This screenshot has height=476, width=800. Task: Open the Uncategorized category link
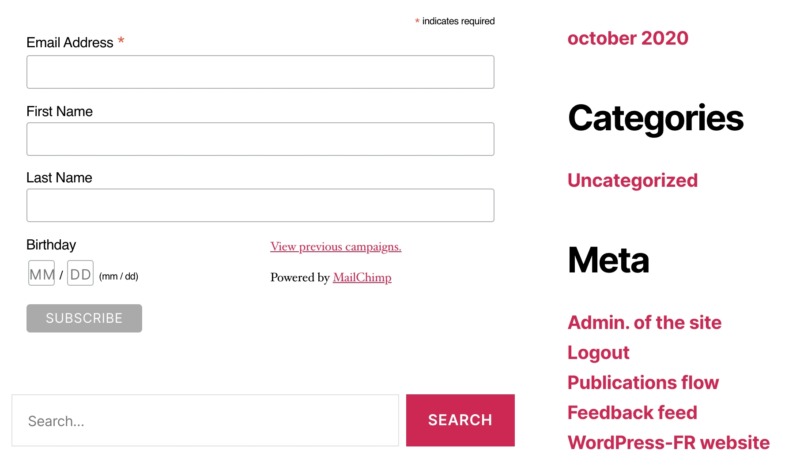tap(632, 181)
